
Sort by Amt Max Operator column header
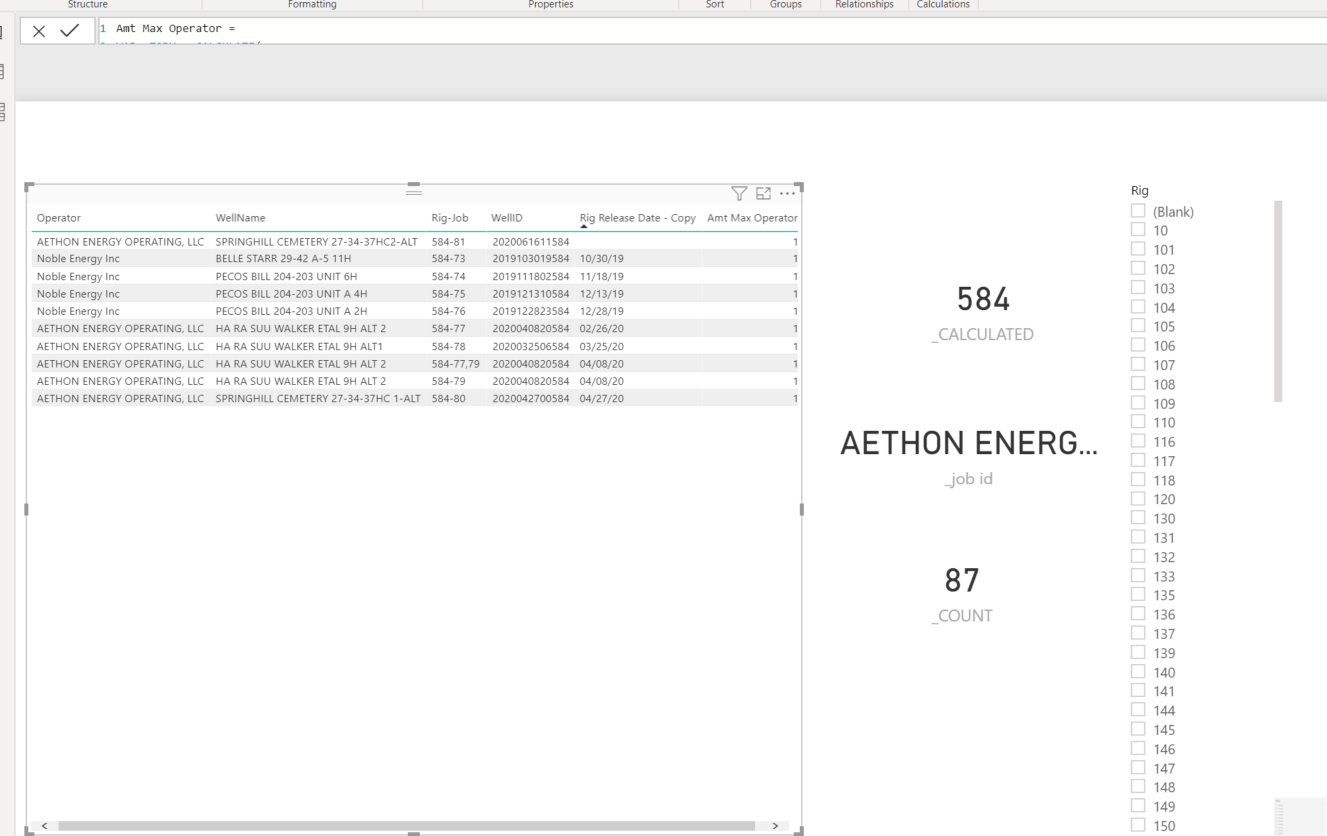point(752,218)
